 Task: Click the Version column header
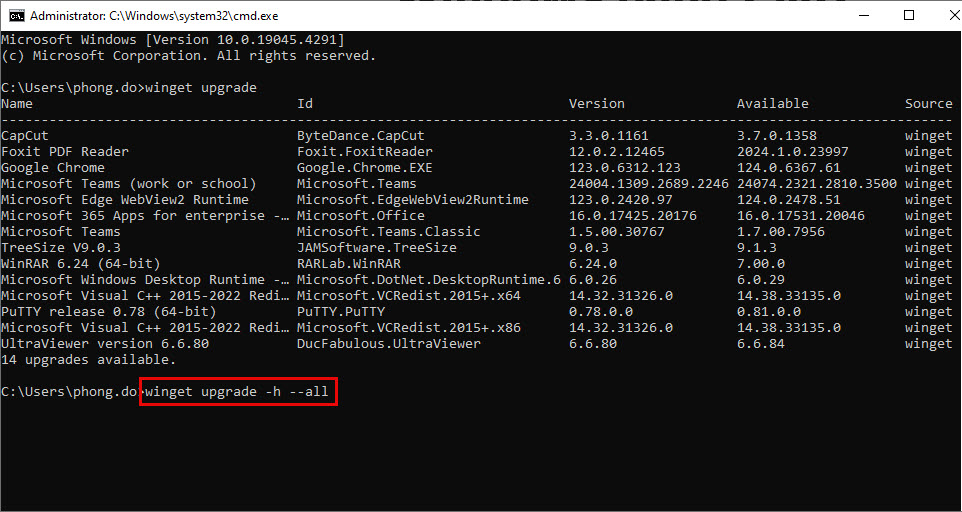(x=597, y=104)
